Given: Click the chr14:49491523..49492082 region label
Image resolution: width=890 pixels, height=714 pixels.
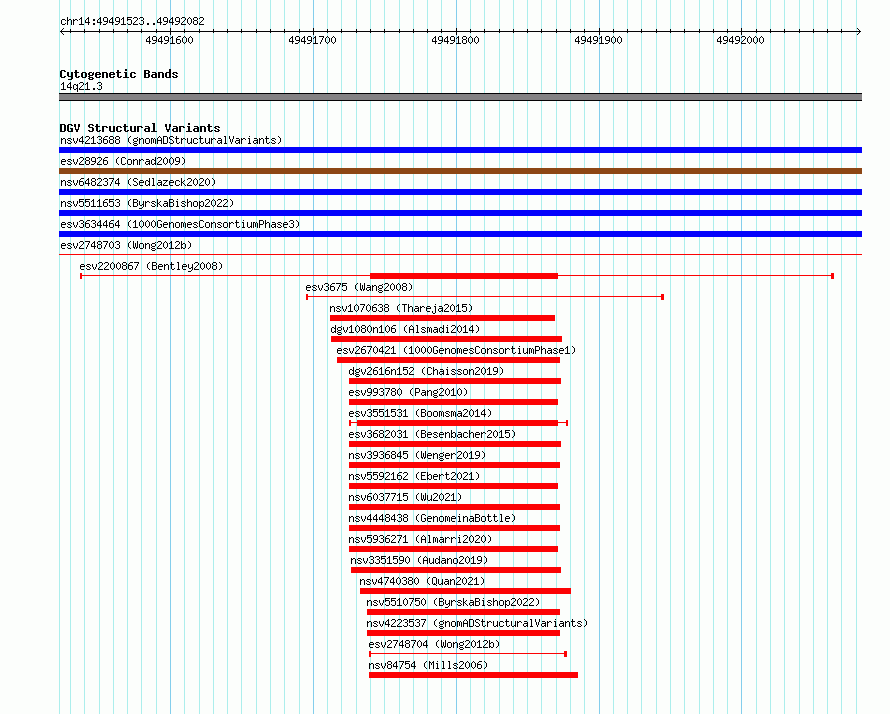Looking at the screenshot, I should [x=132, y=21].
